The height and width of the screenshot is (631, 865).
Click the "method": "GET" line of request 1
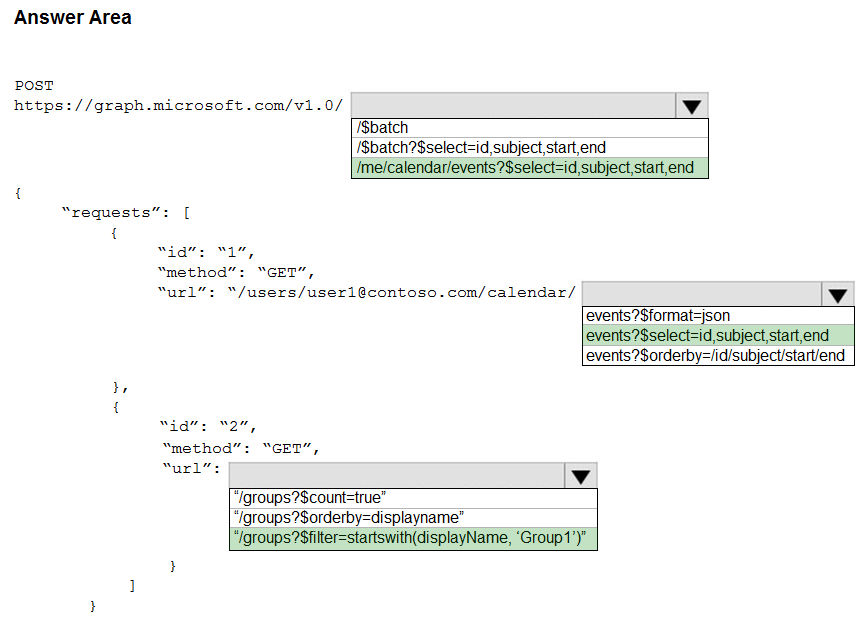click(x=236, y=272)
